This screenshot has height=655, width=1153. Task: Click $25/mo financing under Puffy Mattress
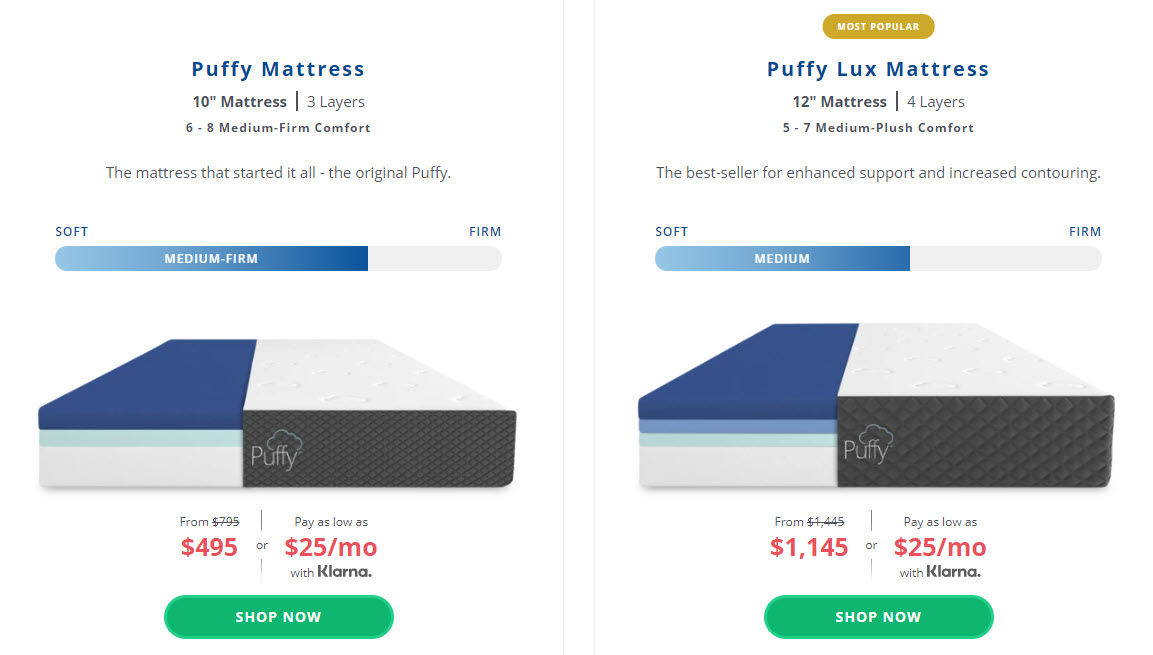pyautogui.click(x=331, y=547)
